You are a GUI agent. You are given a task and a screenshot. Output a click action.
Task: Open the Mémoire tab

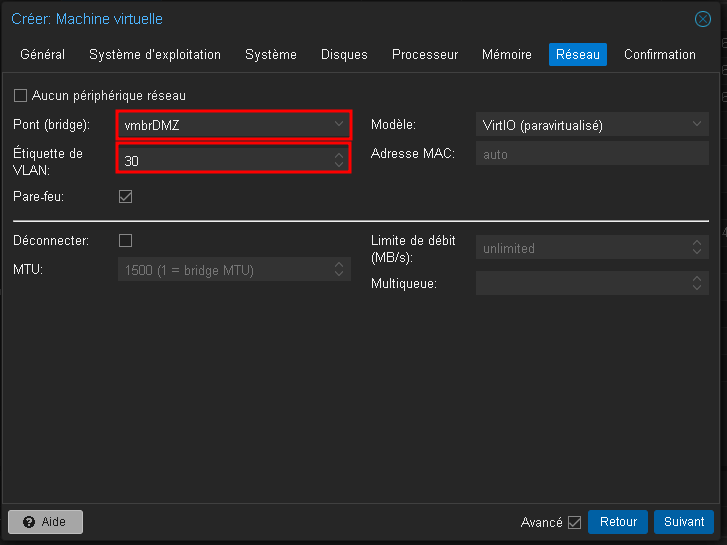507,55
